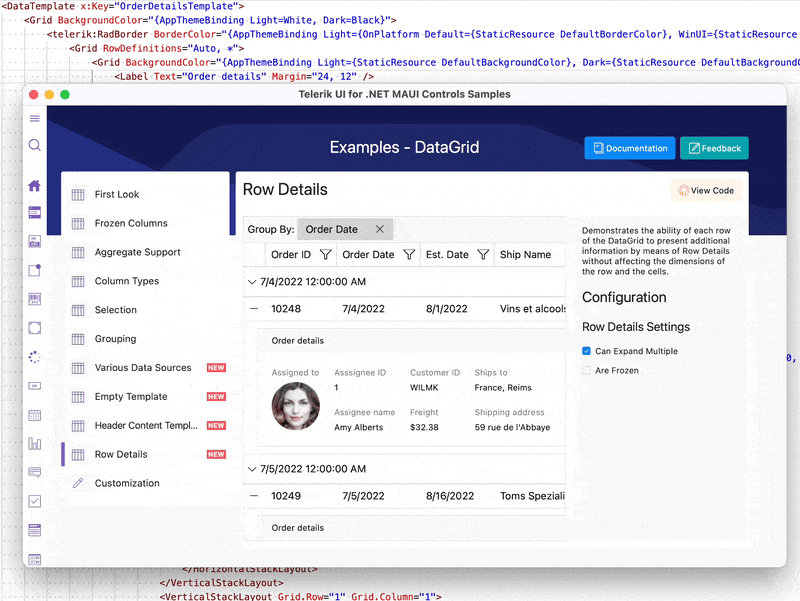The image size is (800, 601).
Task: Open filter for Order Date column
Action: pyautogui.click(x=409, y=255)
